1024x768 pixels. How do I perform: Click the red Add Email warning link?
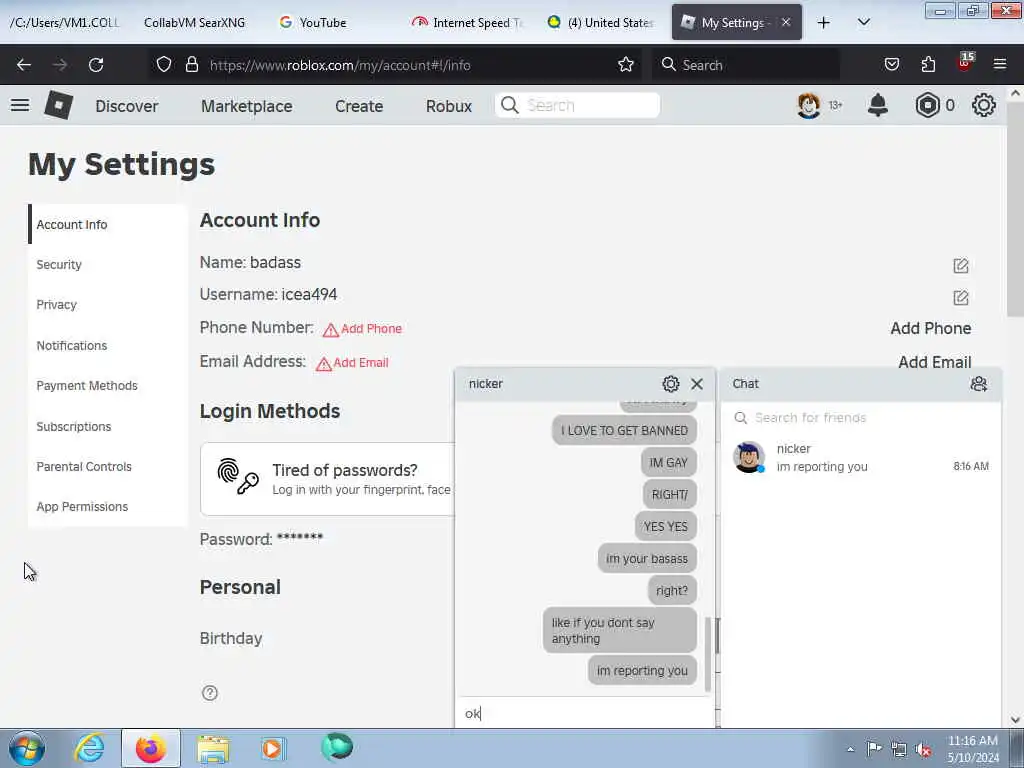(x=353, y=363)
